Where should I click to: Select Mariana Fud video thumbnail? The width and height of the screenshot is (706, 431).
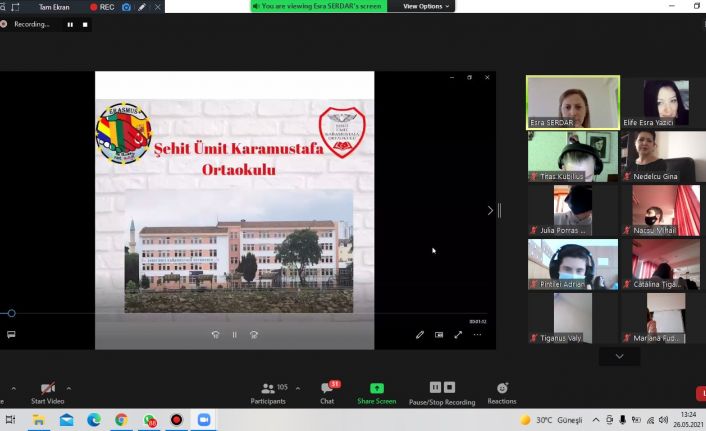[666, 318]
